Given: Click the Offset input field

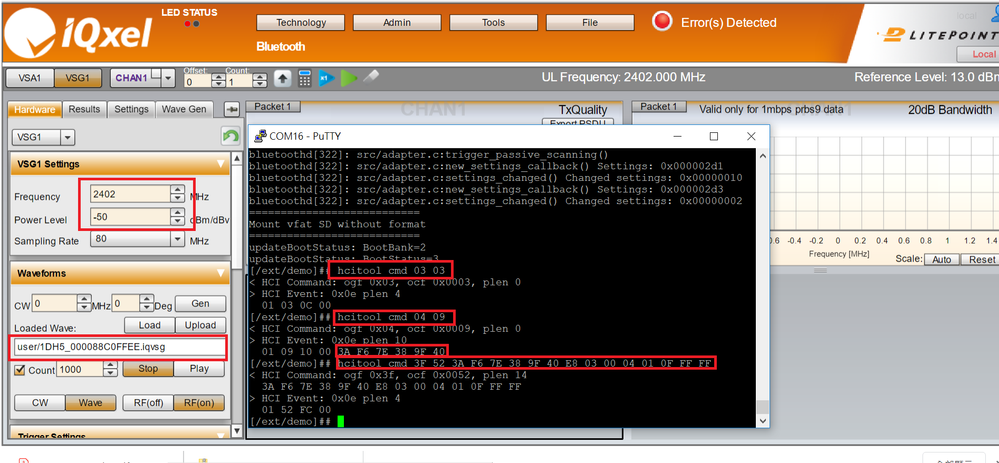Looking at the screenshot, I should tap(197, 82).
